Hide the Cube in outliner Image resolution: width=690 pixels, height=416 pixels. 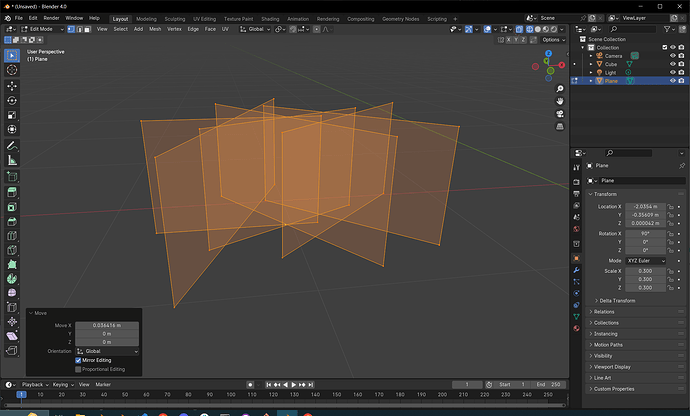(x=672, y=64)
